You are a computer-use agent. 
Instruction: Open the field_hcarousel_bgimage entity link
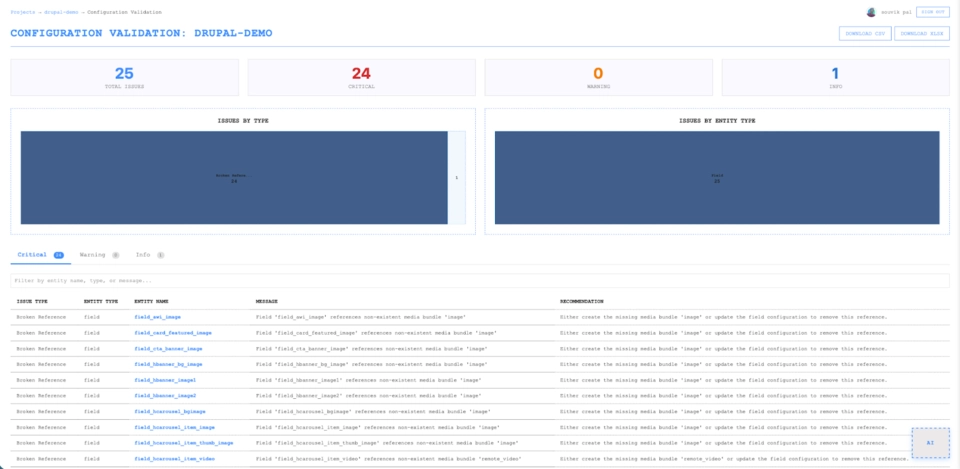[170, 411]
